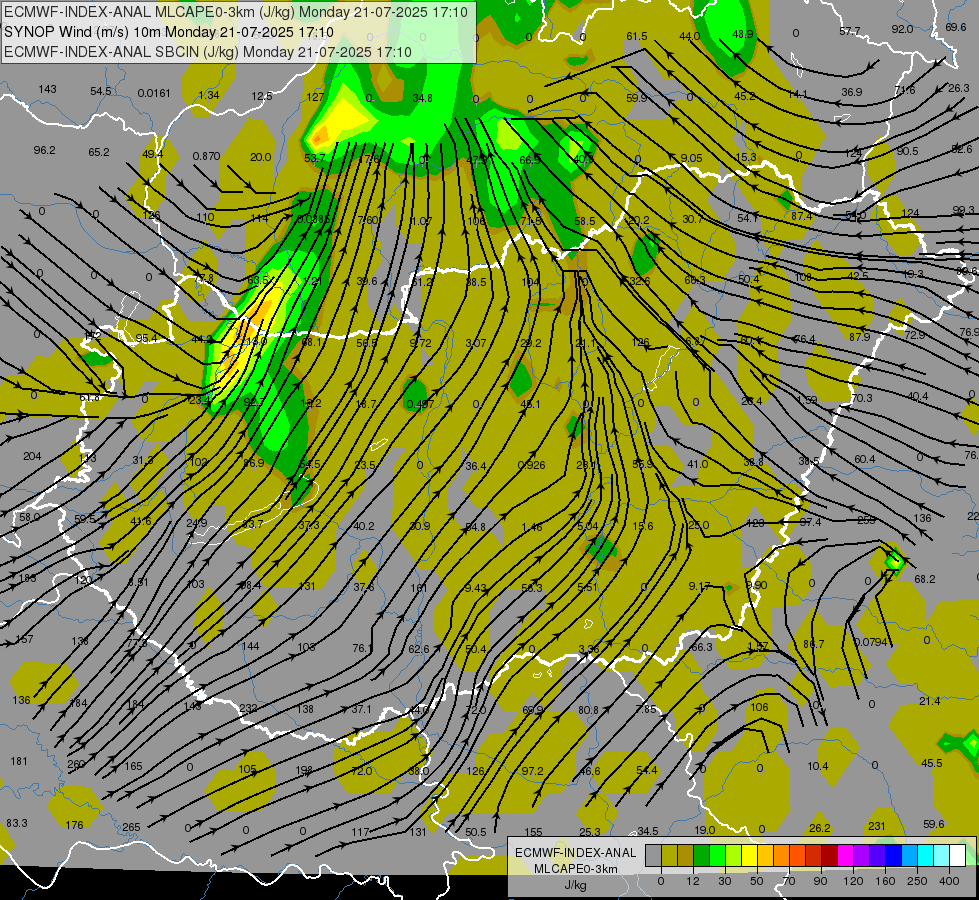
Task: Click the cyan legend swatch
Action: pos(925,855)
